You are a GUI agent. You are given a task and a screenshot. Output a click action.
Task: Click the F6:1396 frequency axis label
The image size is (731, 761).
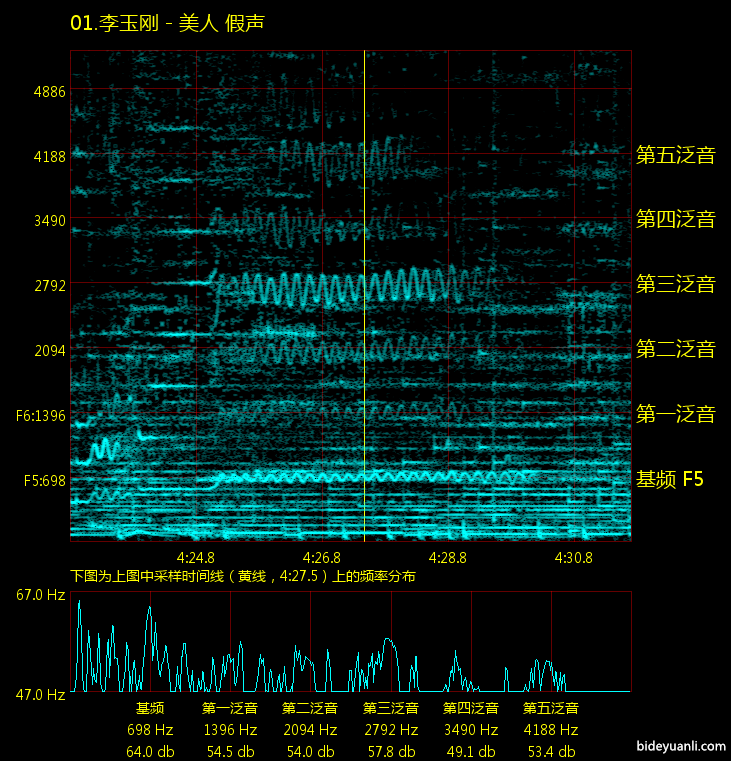tap(41, 415)
